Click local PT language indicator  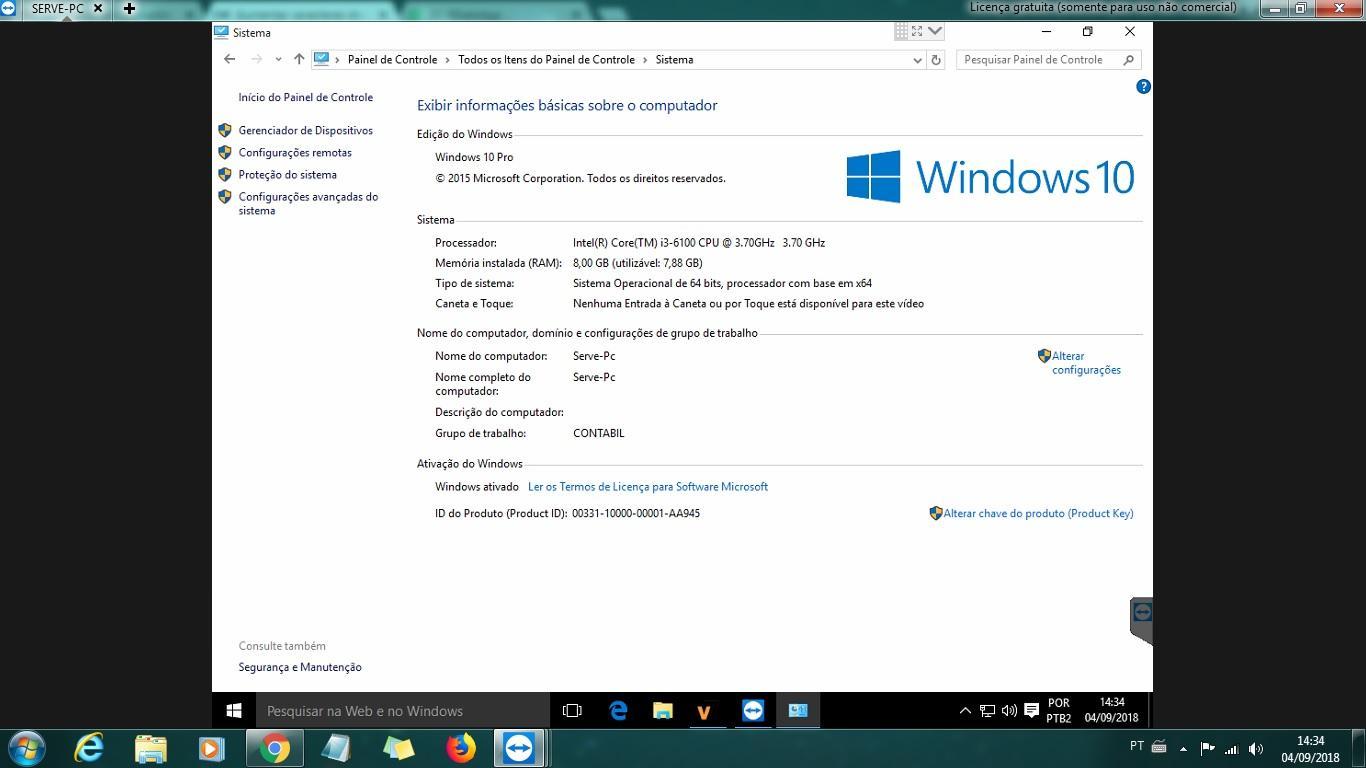1136,746
